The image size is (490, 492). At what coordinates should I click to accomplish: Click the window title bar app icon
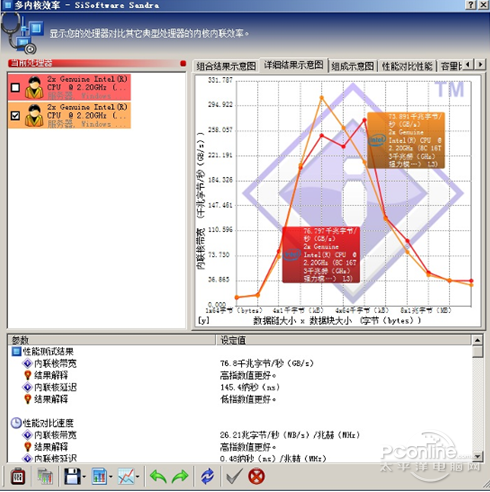tap(7, 5)
